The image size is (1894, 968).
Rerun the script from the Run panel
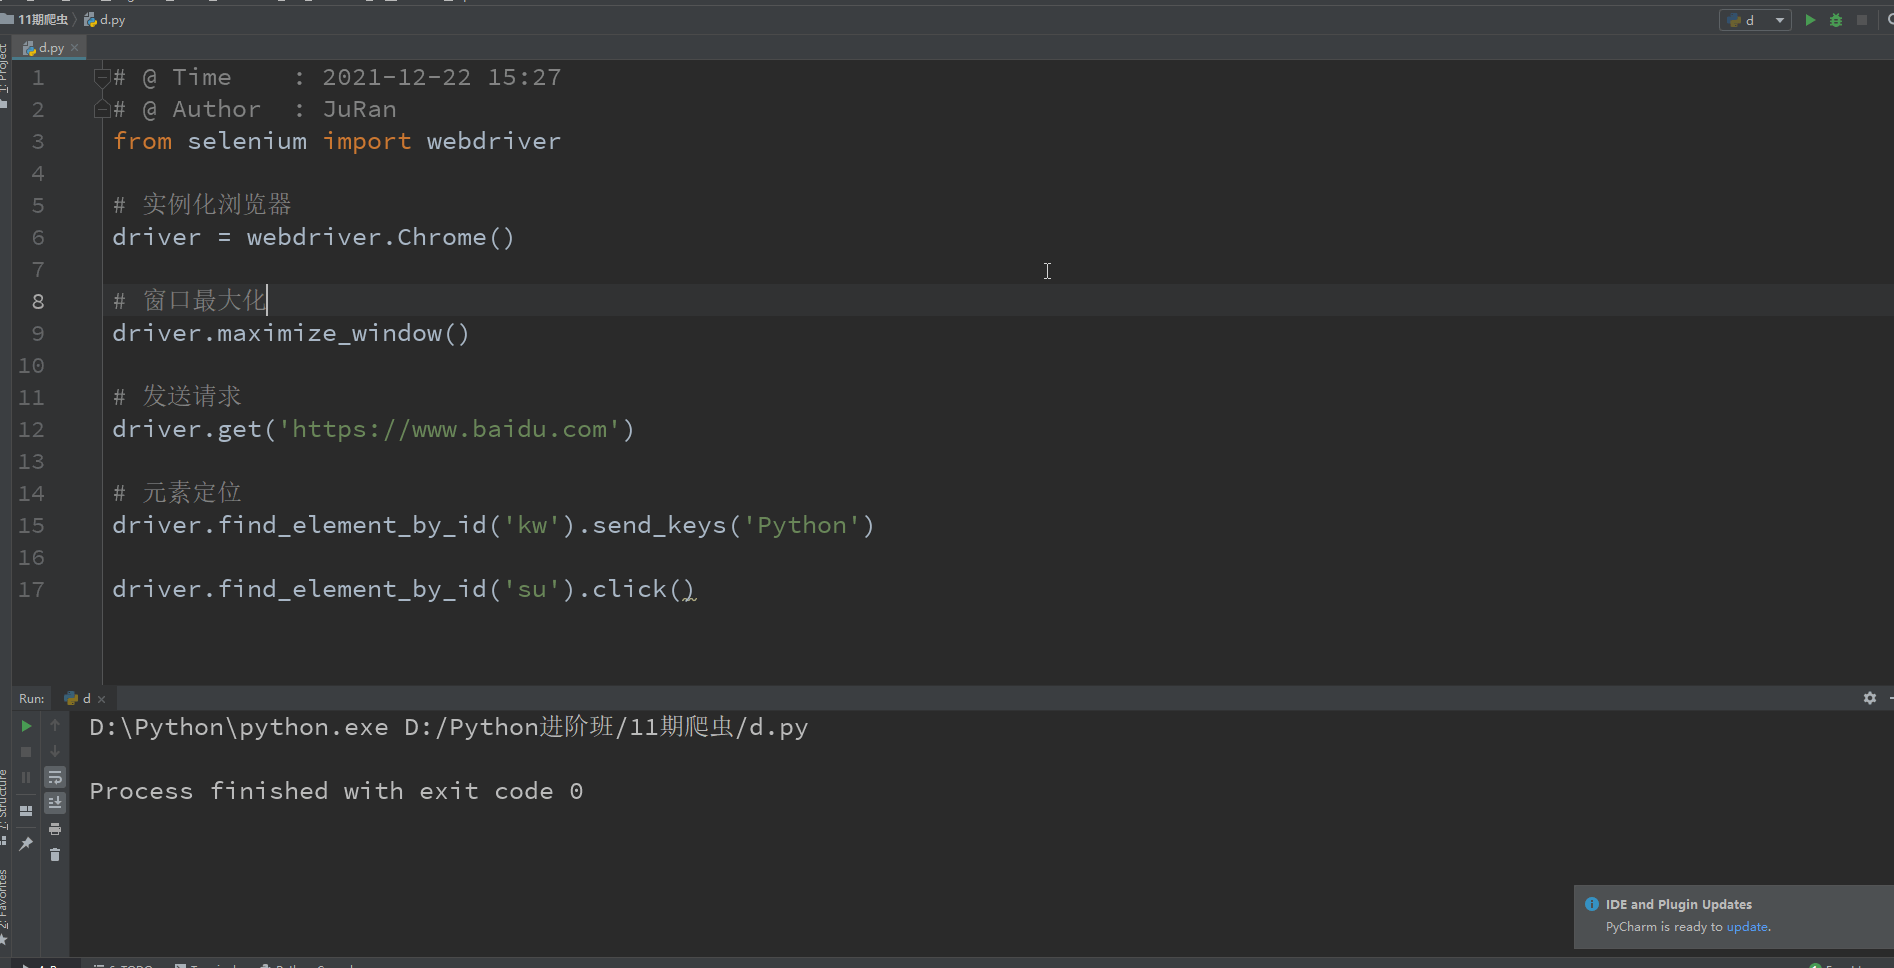click(26, 726)
